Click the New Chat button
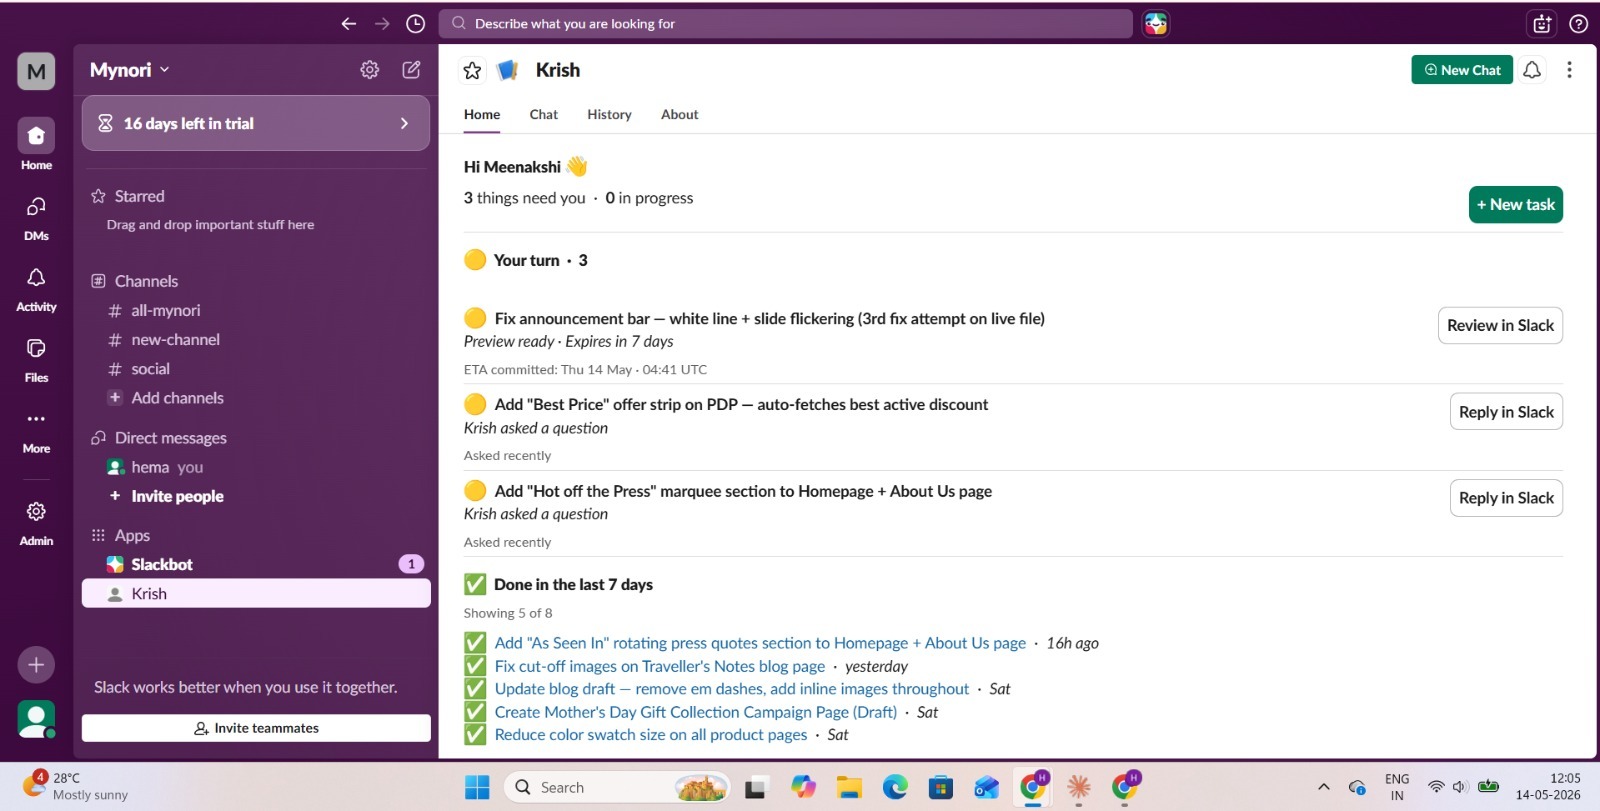Viewport: 1600px width, 811px height. point(1462,70)
